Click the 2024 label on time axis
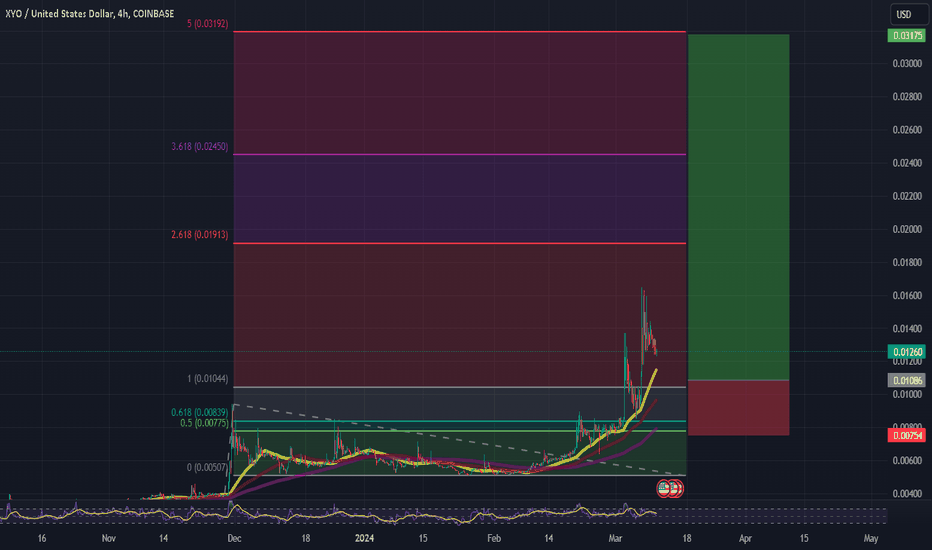Viewport: 932px width, 550px height. click(364, 538)
